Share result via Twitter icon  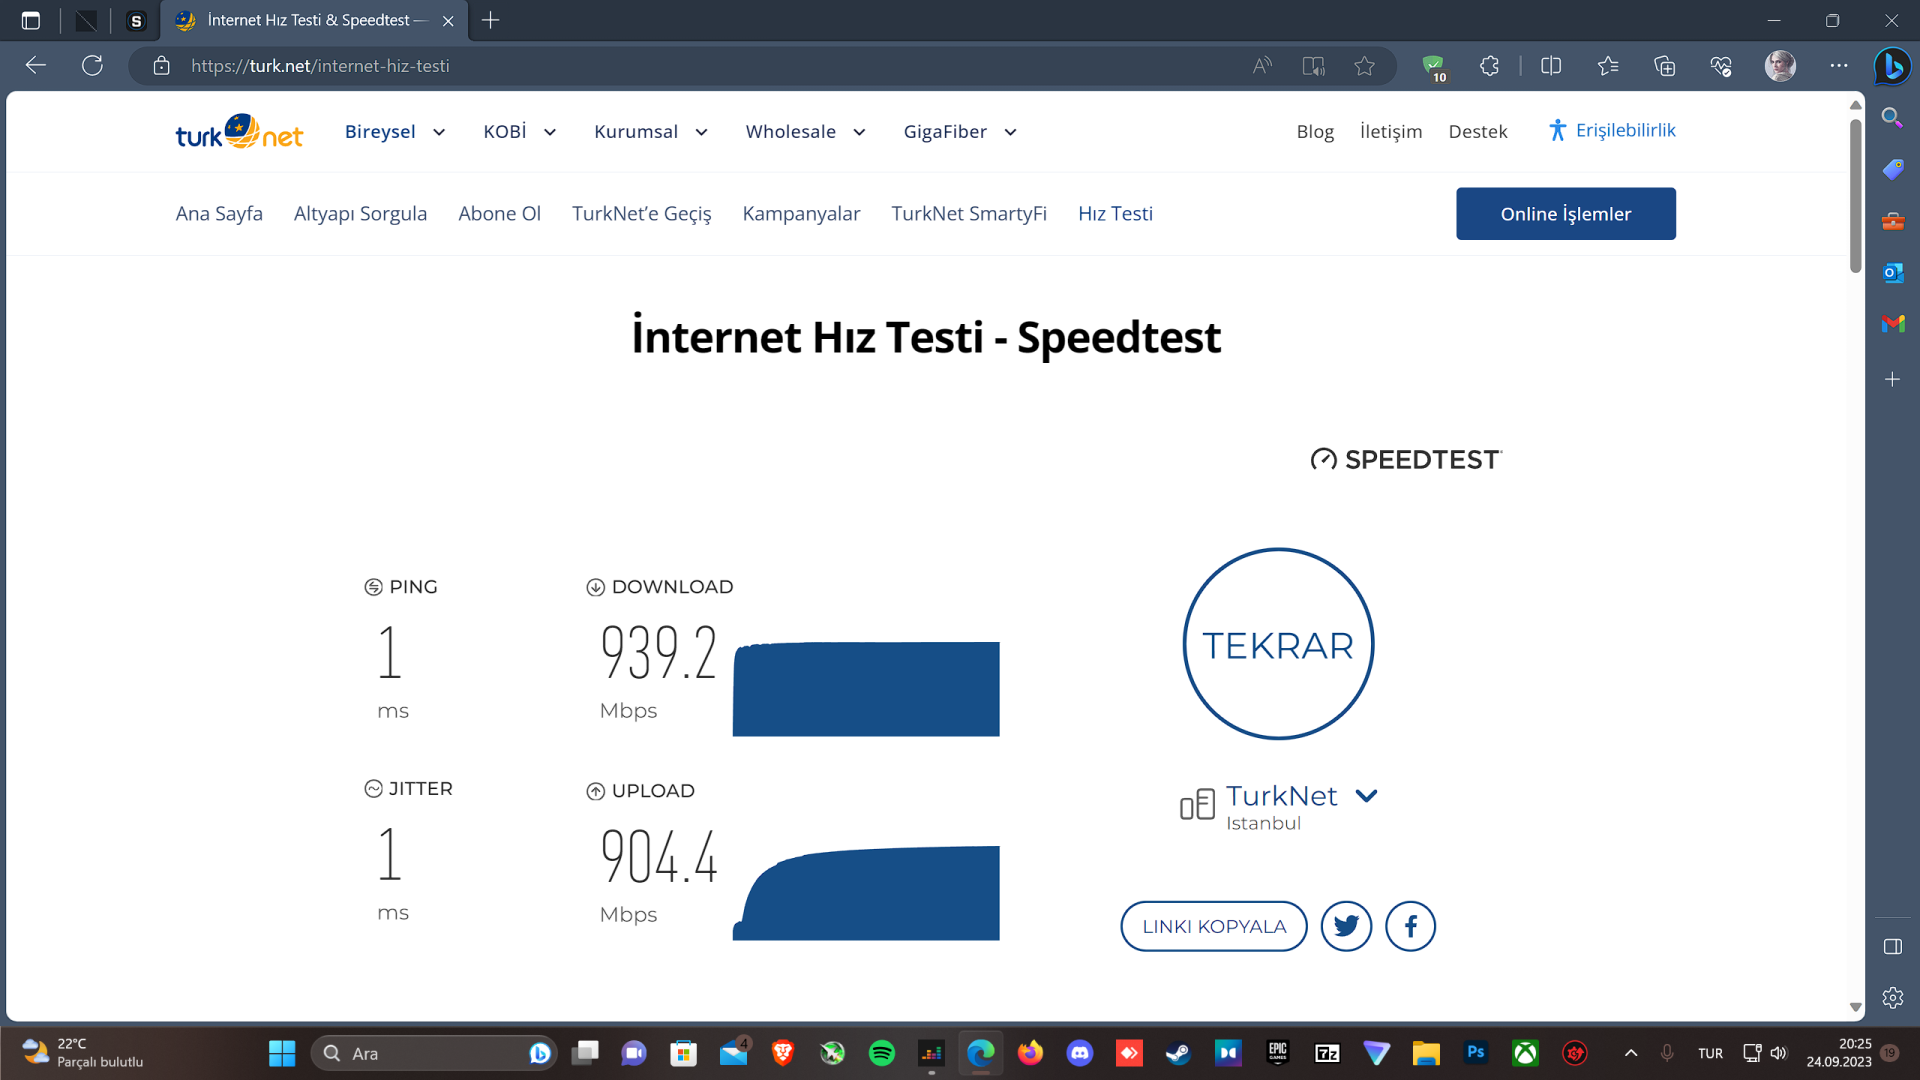pos(1346,926)
